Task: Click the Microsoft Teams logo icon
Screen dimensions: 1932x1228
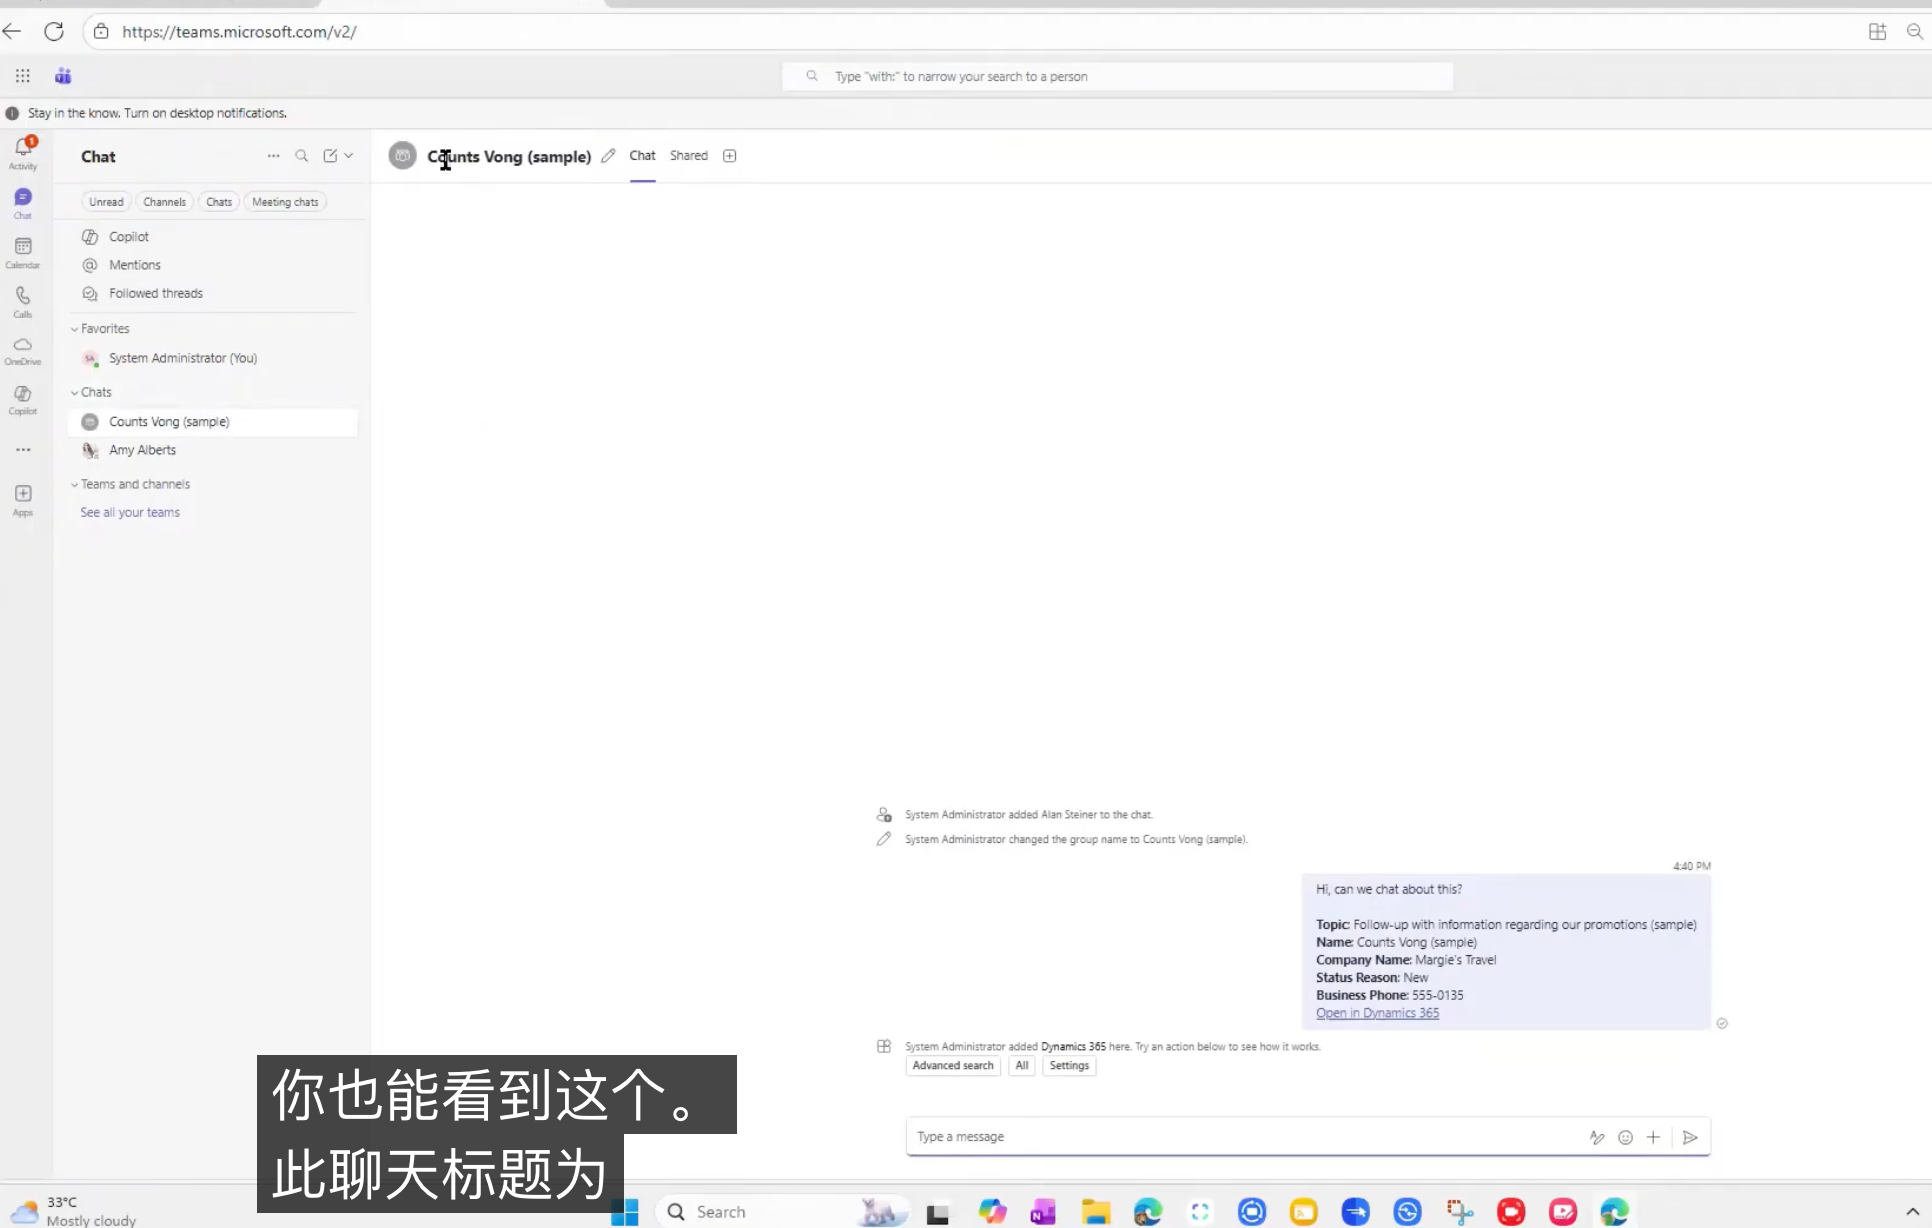Action: coord(63,76)
